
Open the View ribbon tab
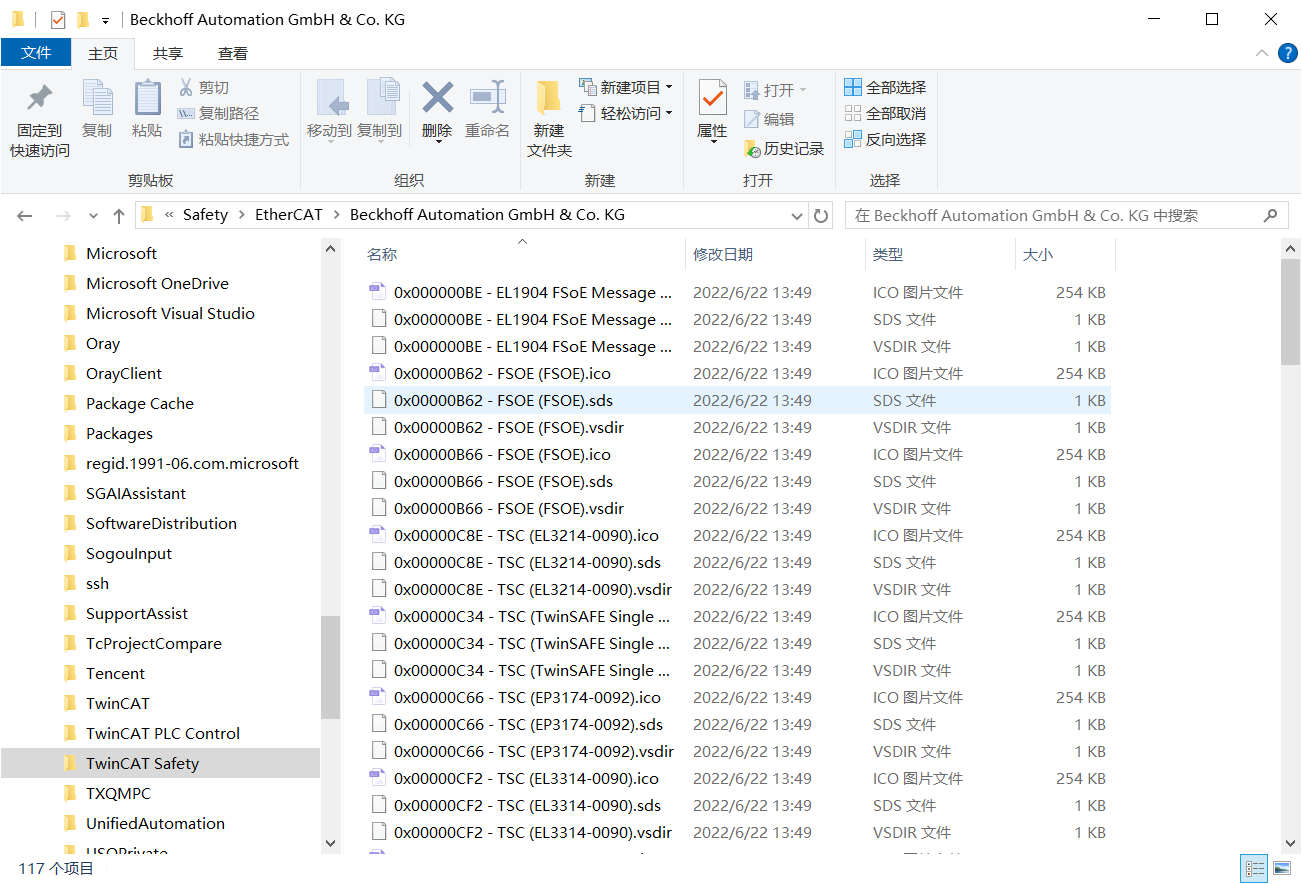point(233,54)
